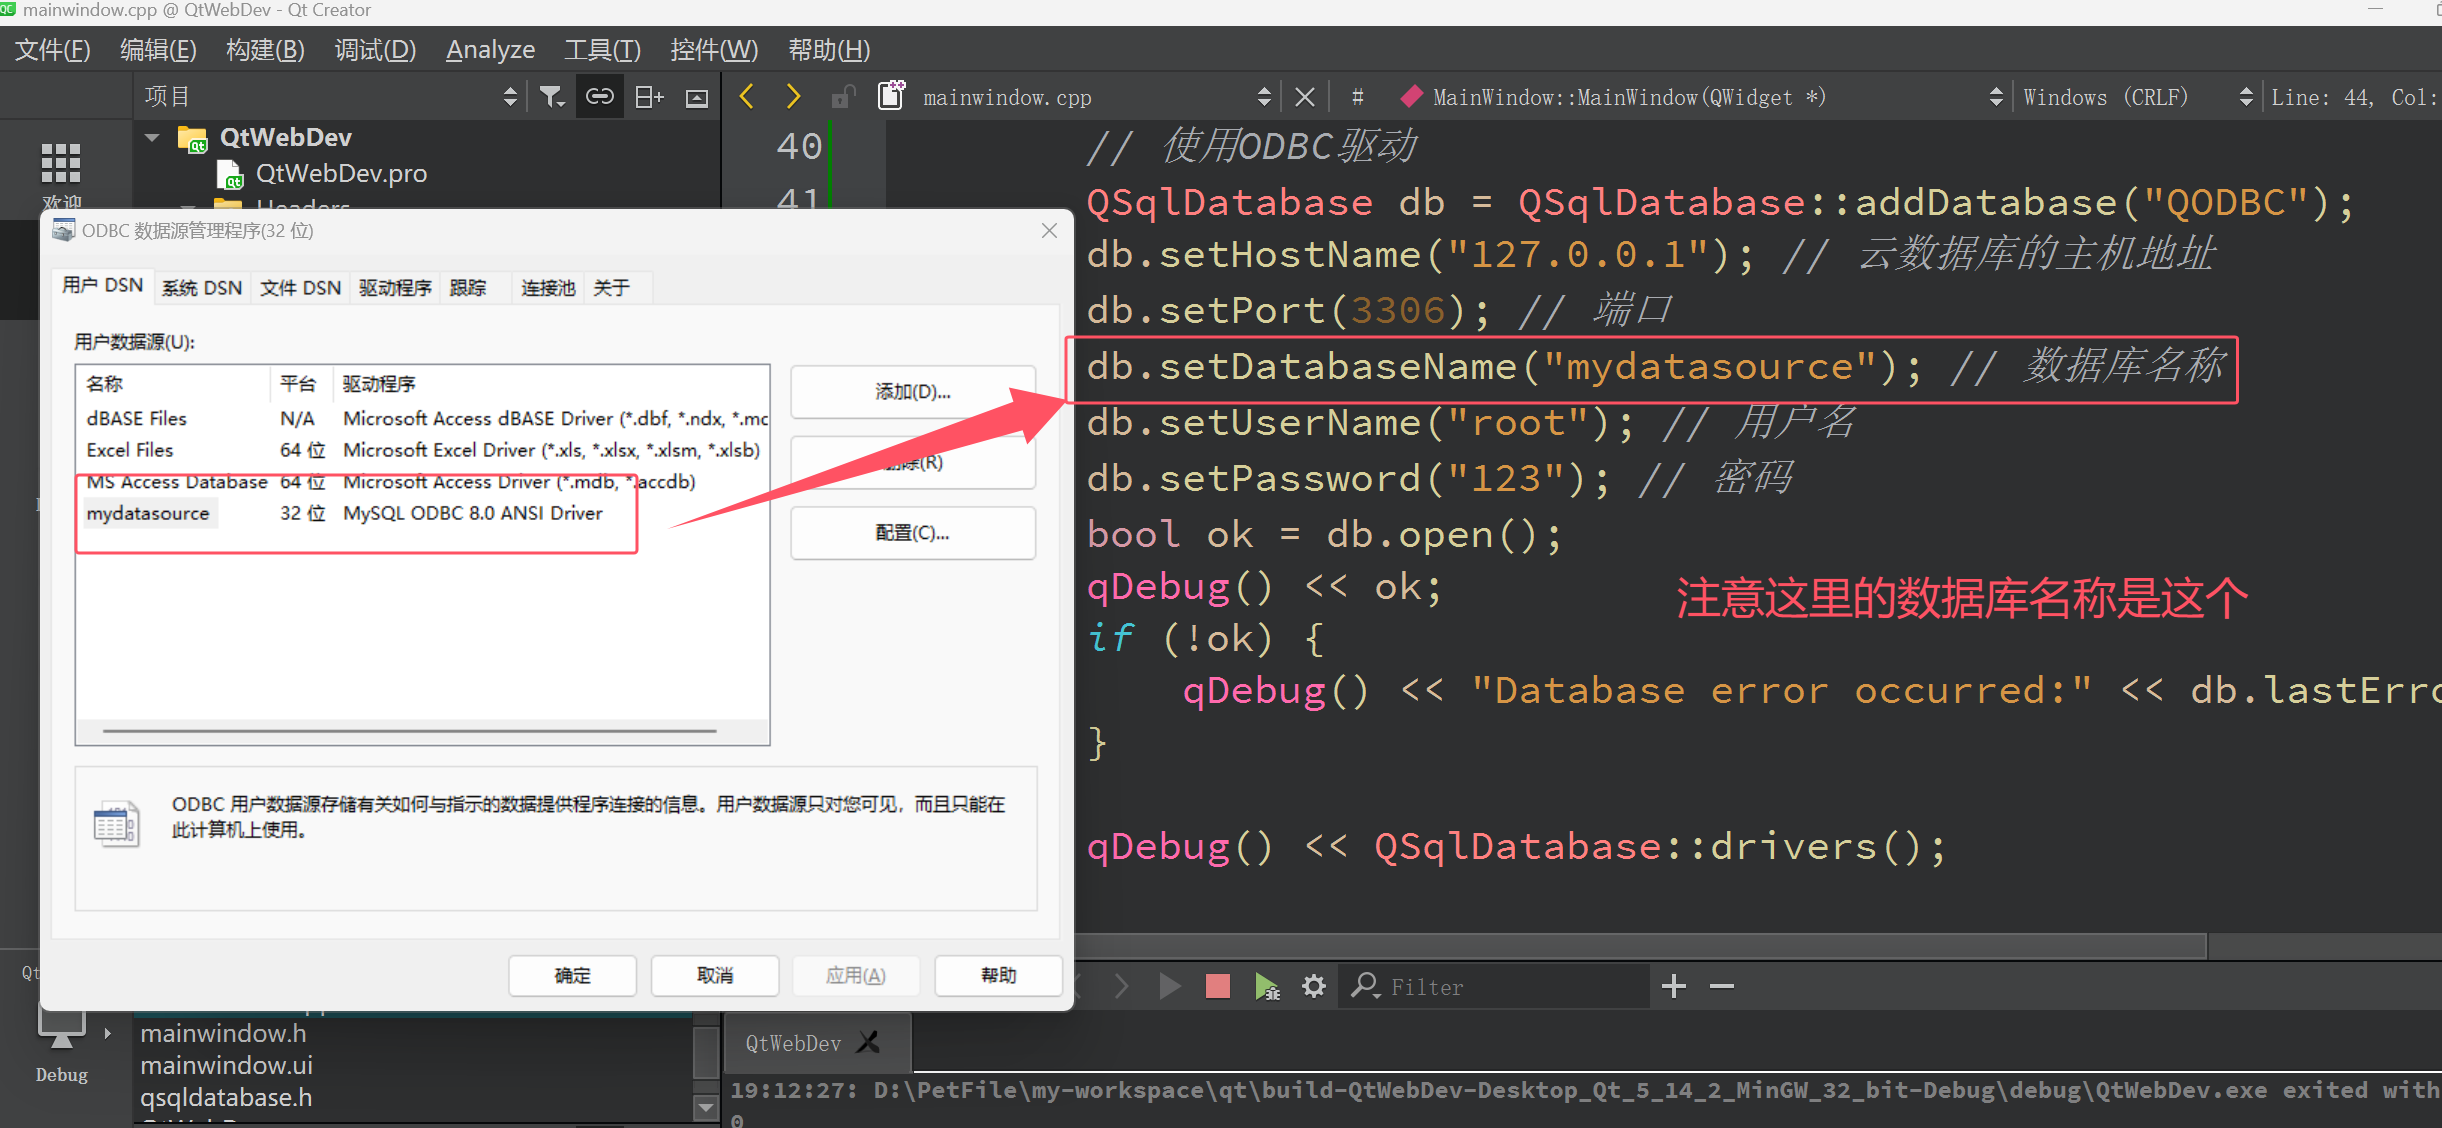Open the Welcome mode grid icon
This screenshot has height=1128, width=2442.
coord(61,163)
